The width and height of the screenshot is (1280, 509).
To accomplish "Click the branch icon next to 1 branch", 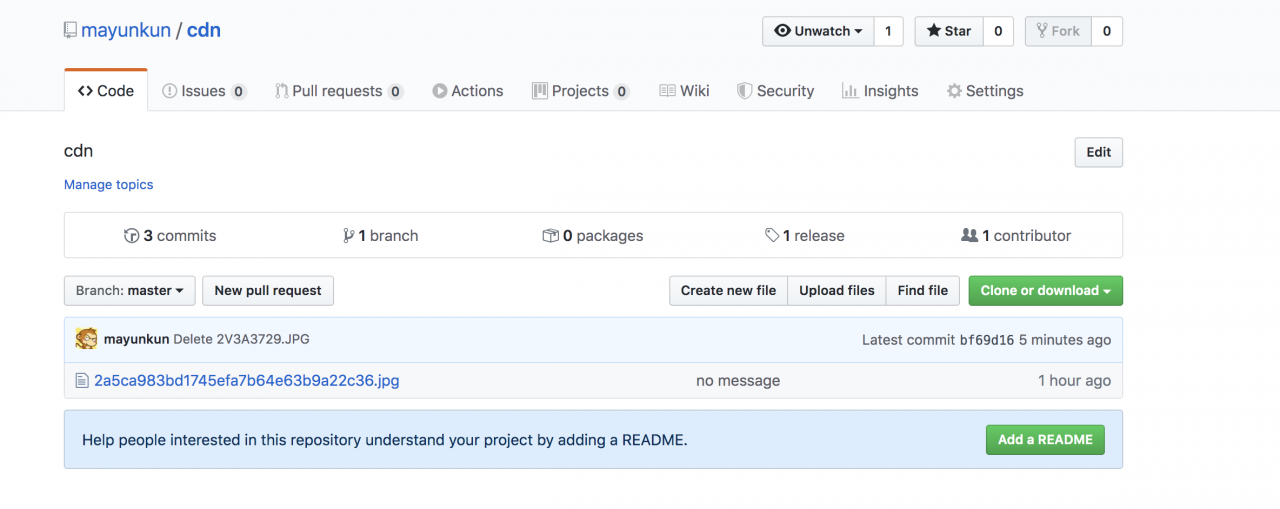I will 348,236.
